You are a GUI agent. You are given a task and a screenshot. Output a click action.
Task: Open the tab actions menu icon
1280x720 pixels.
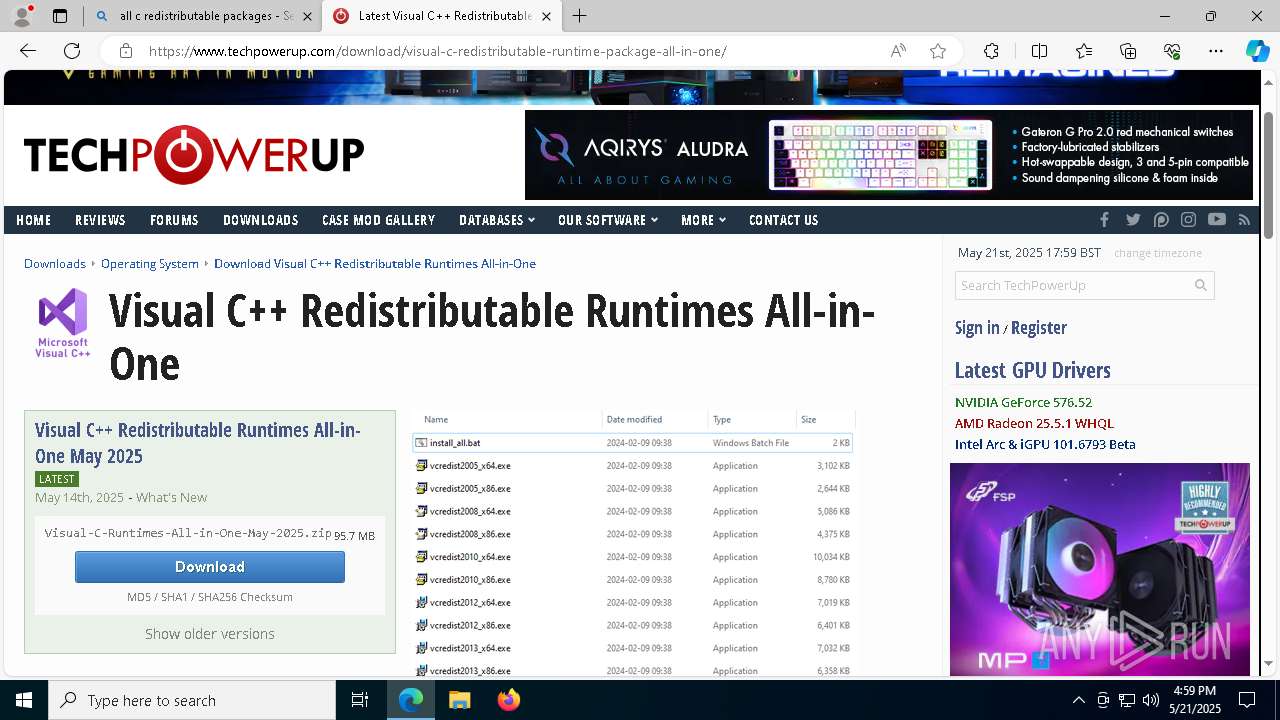(60, 16)
